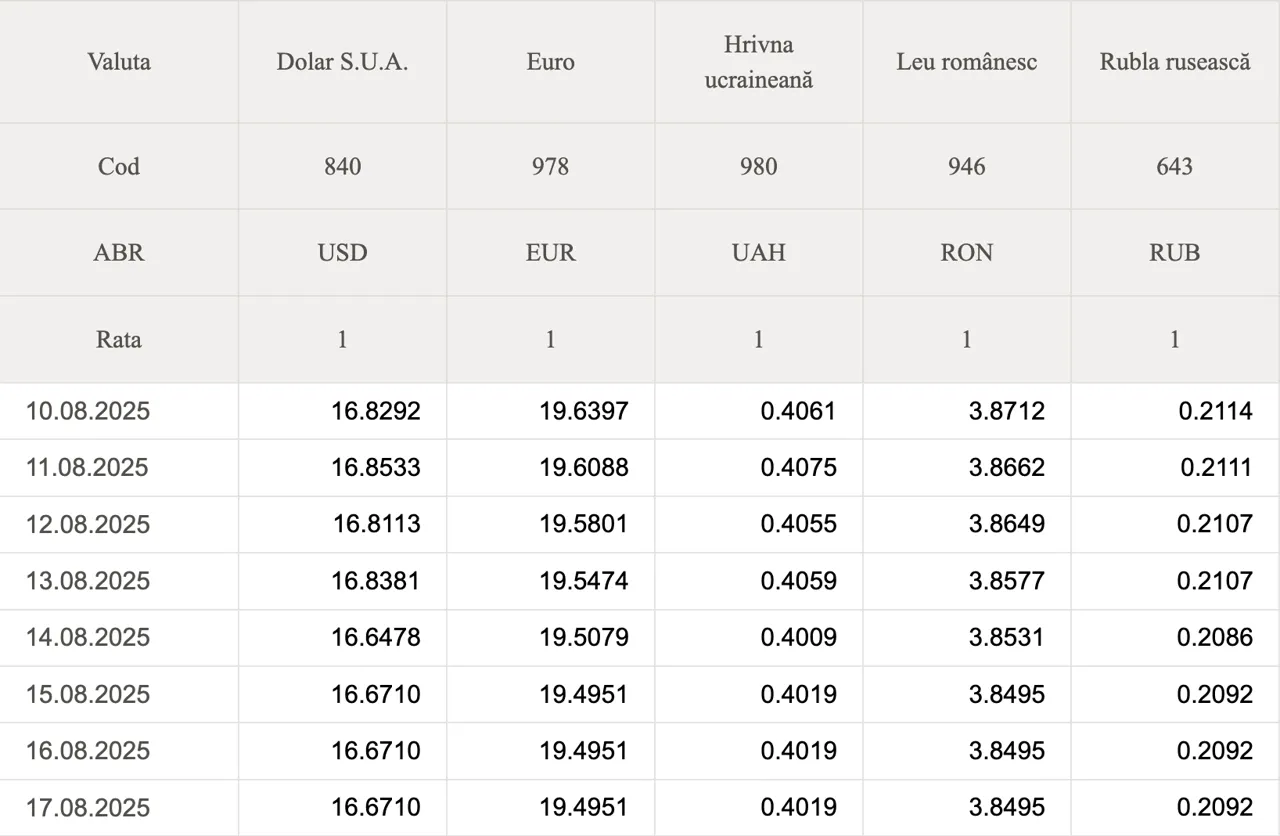Select the RON rate 3.8577
The width and height of the screenshot is (1280, 836).
click(1006, 581)
